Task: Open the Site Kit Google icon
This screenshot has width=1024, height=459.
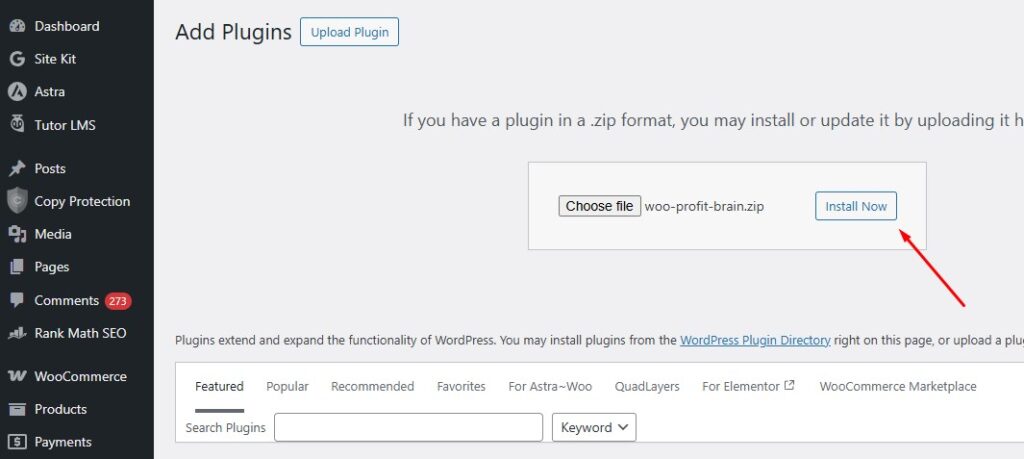Action: pyautogui.click(x=17, y=59)
